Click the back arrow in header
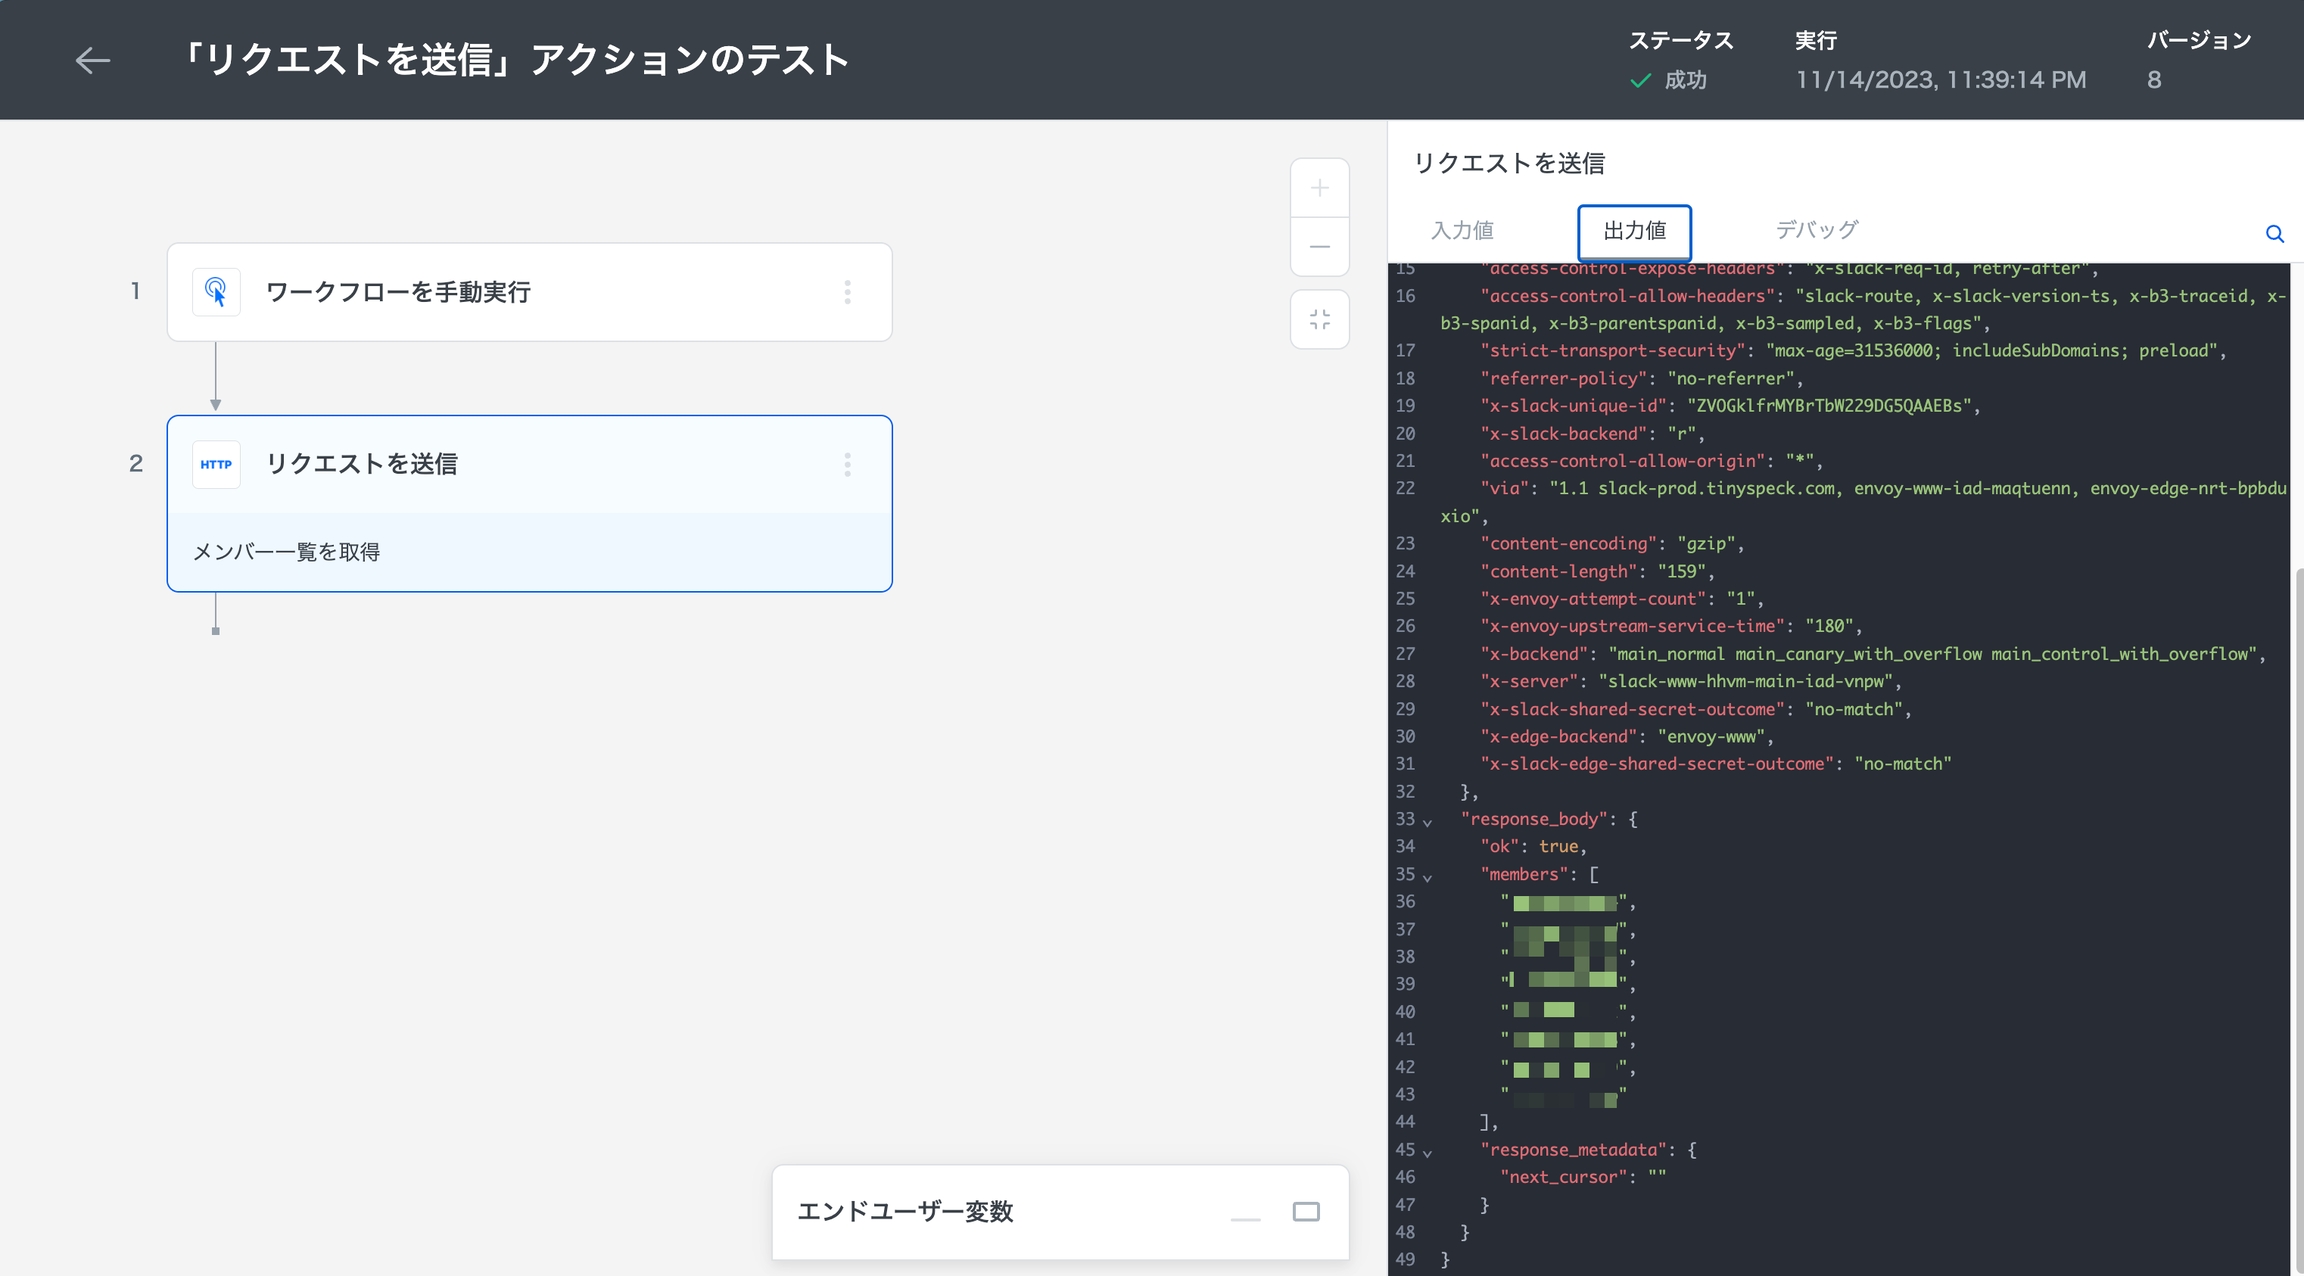The height and width of the screenshot is (1276, 2304). (x=92, y=60)
